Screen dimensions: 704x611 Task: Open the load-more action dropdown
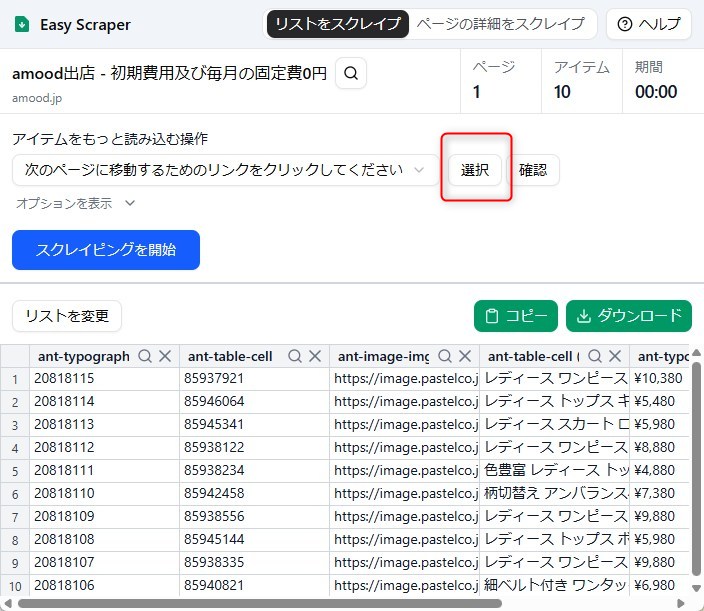click(225, 170)
